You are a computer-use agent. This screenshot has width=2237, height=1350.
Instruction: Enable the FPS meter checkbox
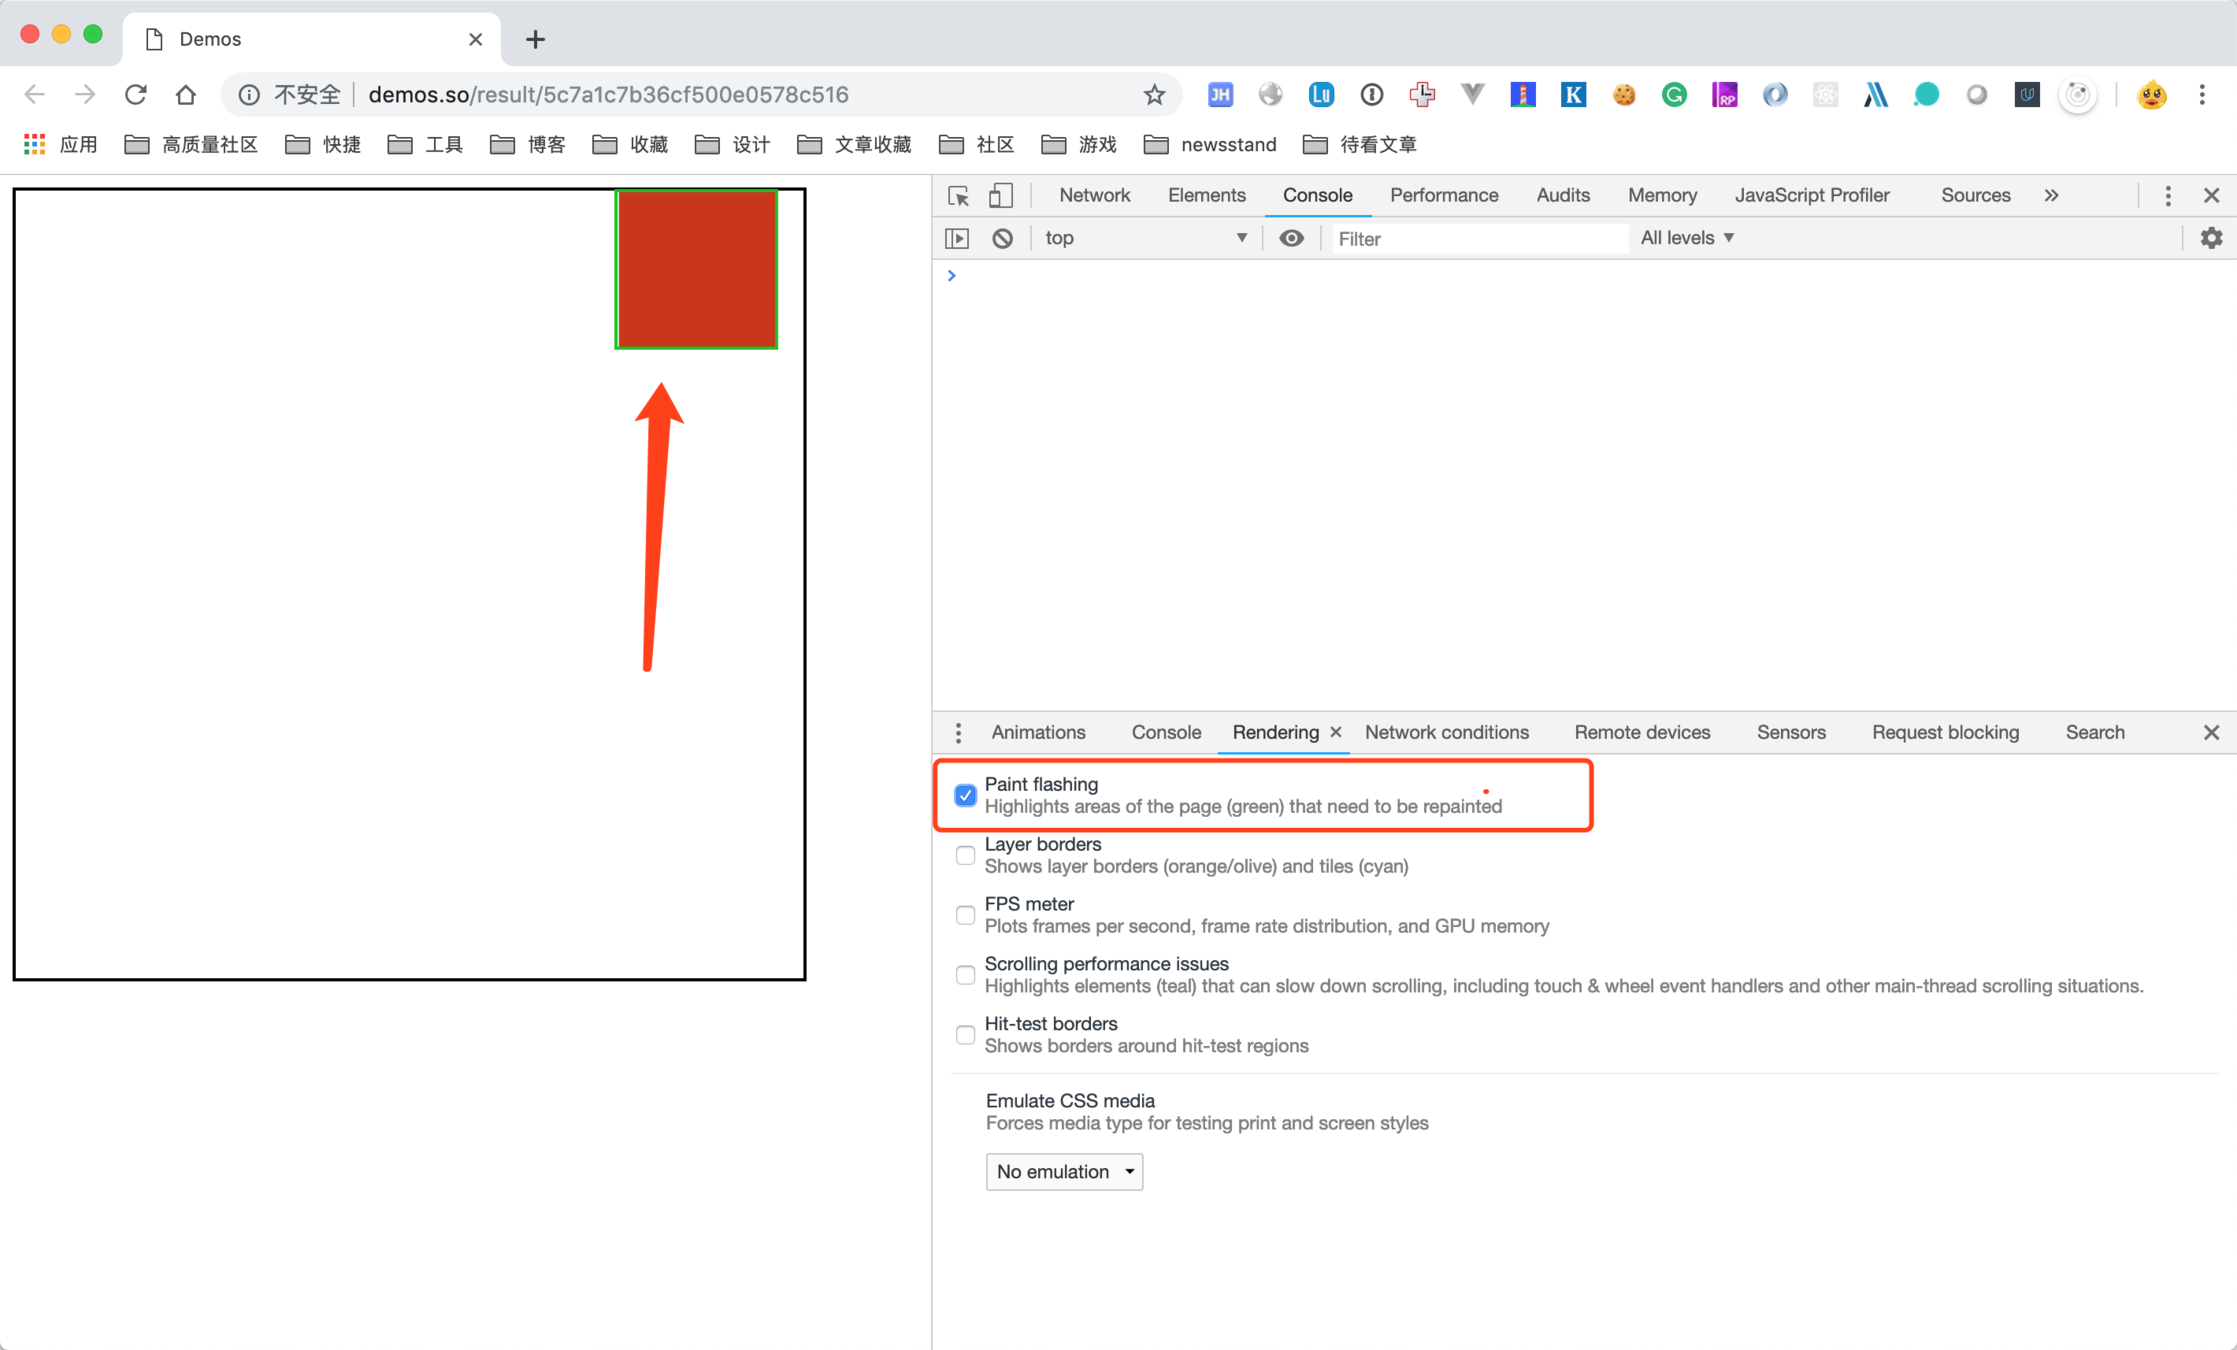[x=965, y=915]
